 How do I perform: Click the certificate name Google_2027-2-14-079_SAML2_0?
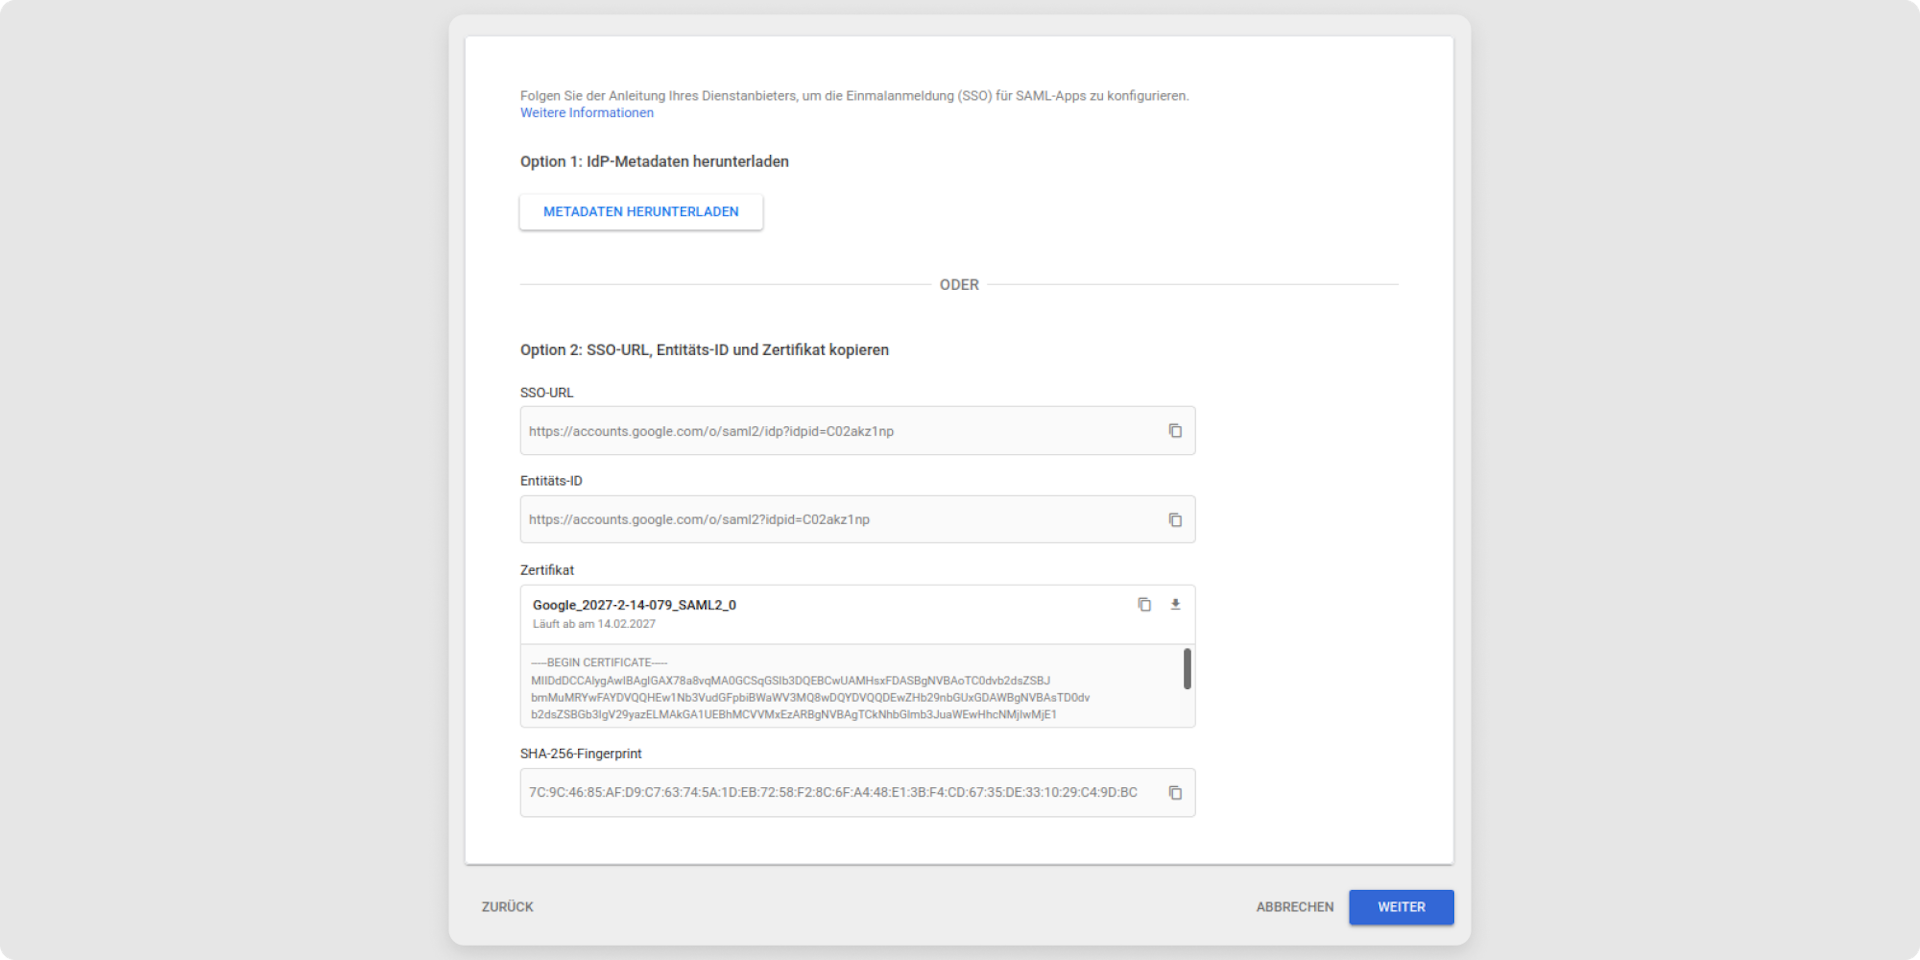634,605
